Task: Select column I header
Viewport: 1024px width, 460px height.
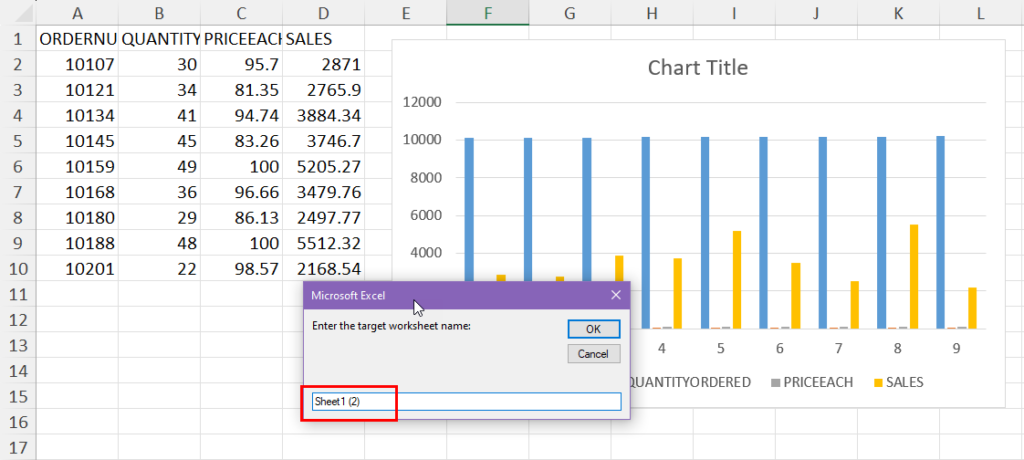Action: (x=734, y=13)
